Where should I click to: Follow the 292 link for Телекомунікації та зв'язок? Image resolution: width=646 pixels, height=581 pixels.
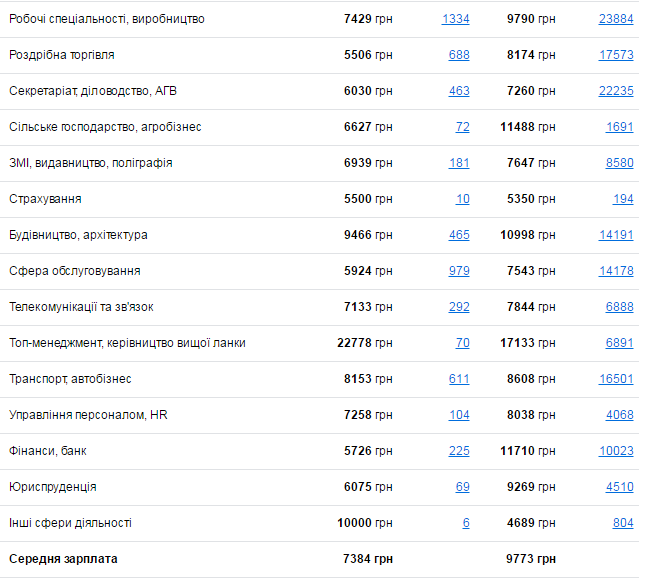459,307
